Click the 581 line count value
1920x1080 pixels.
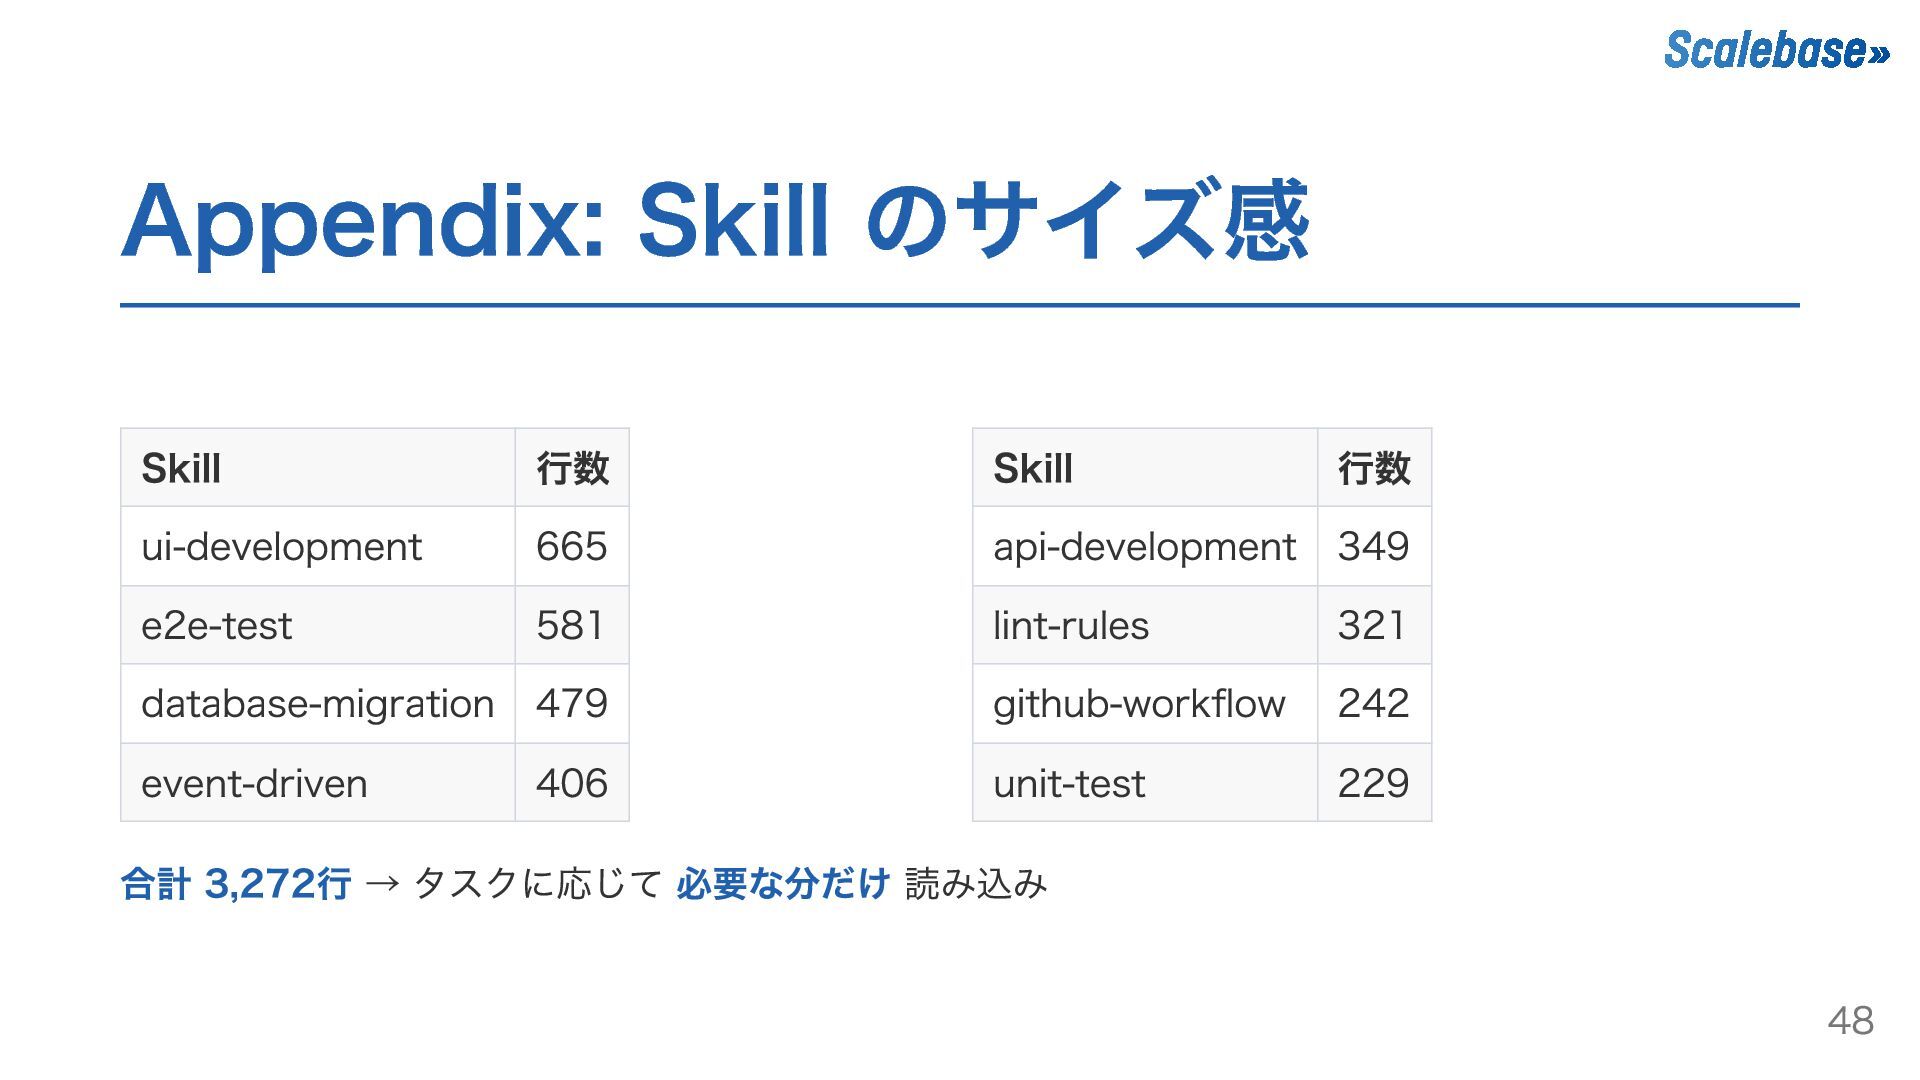[569, 626]
